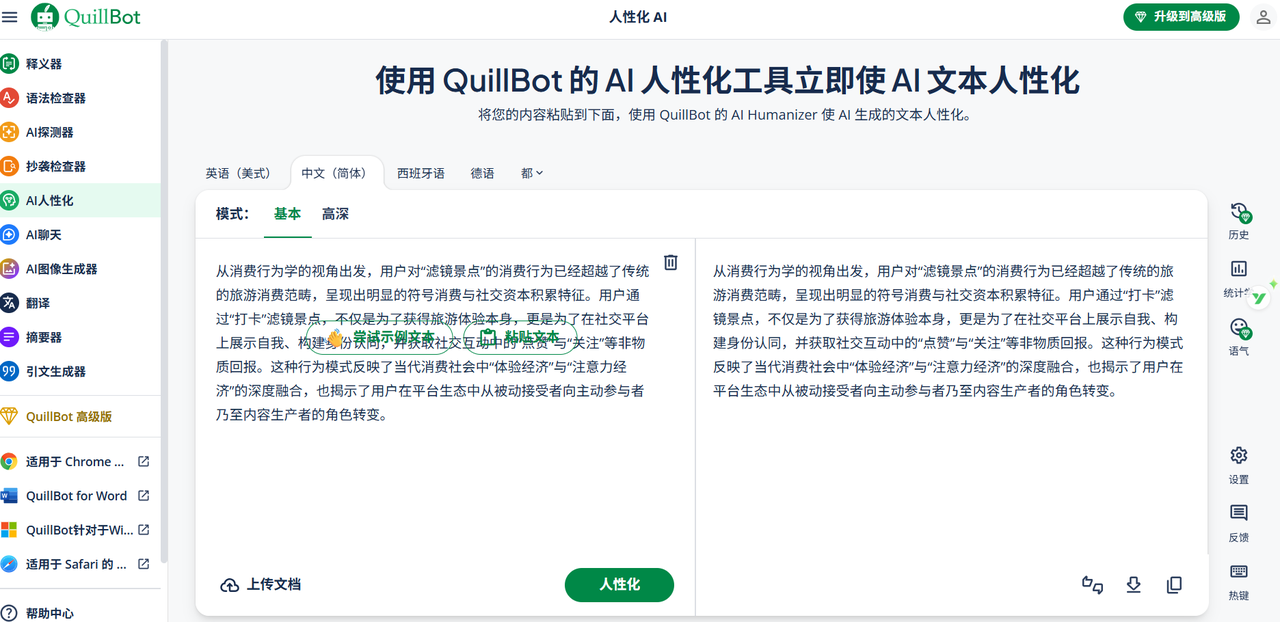Open 语气 tone panel icon
1280x622 pixels.
(x=1239, y=328)
